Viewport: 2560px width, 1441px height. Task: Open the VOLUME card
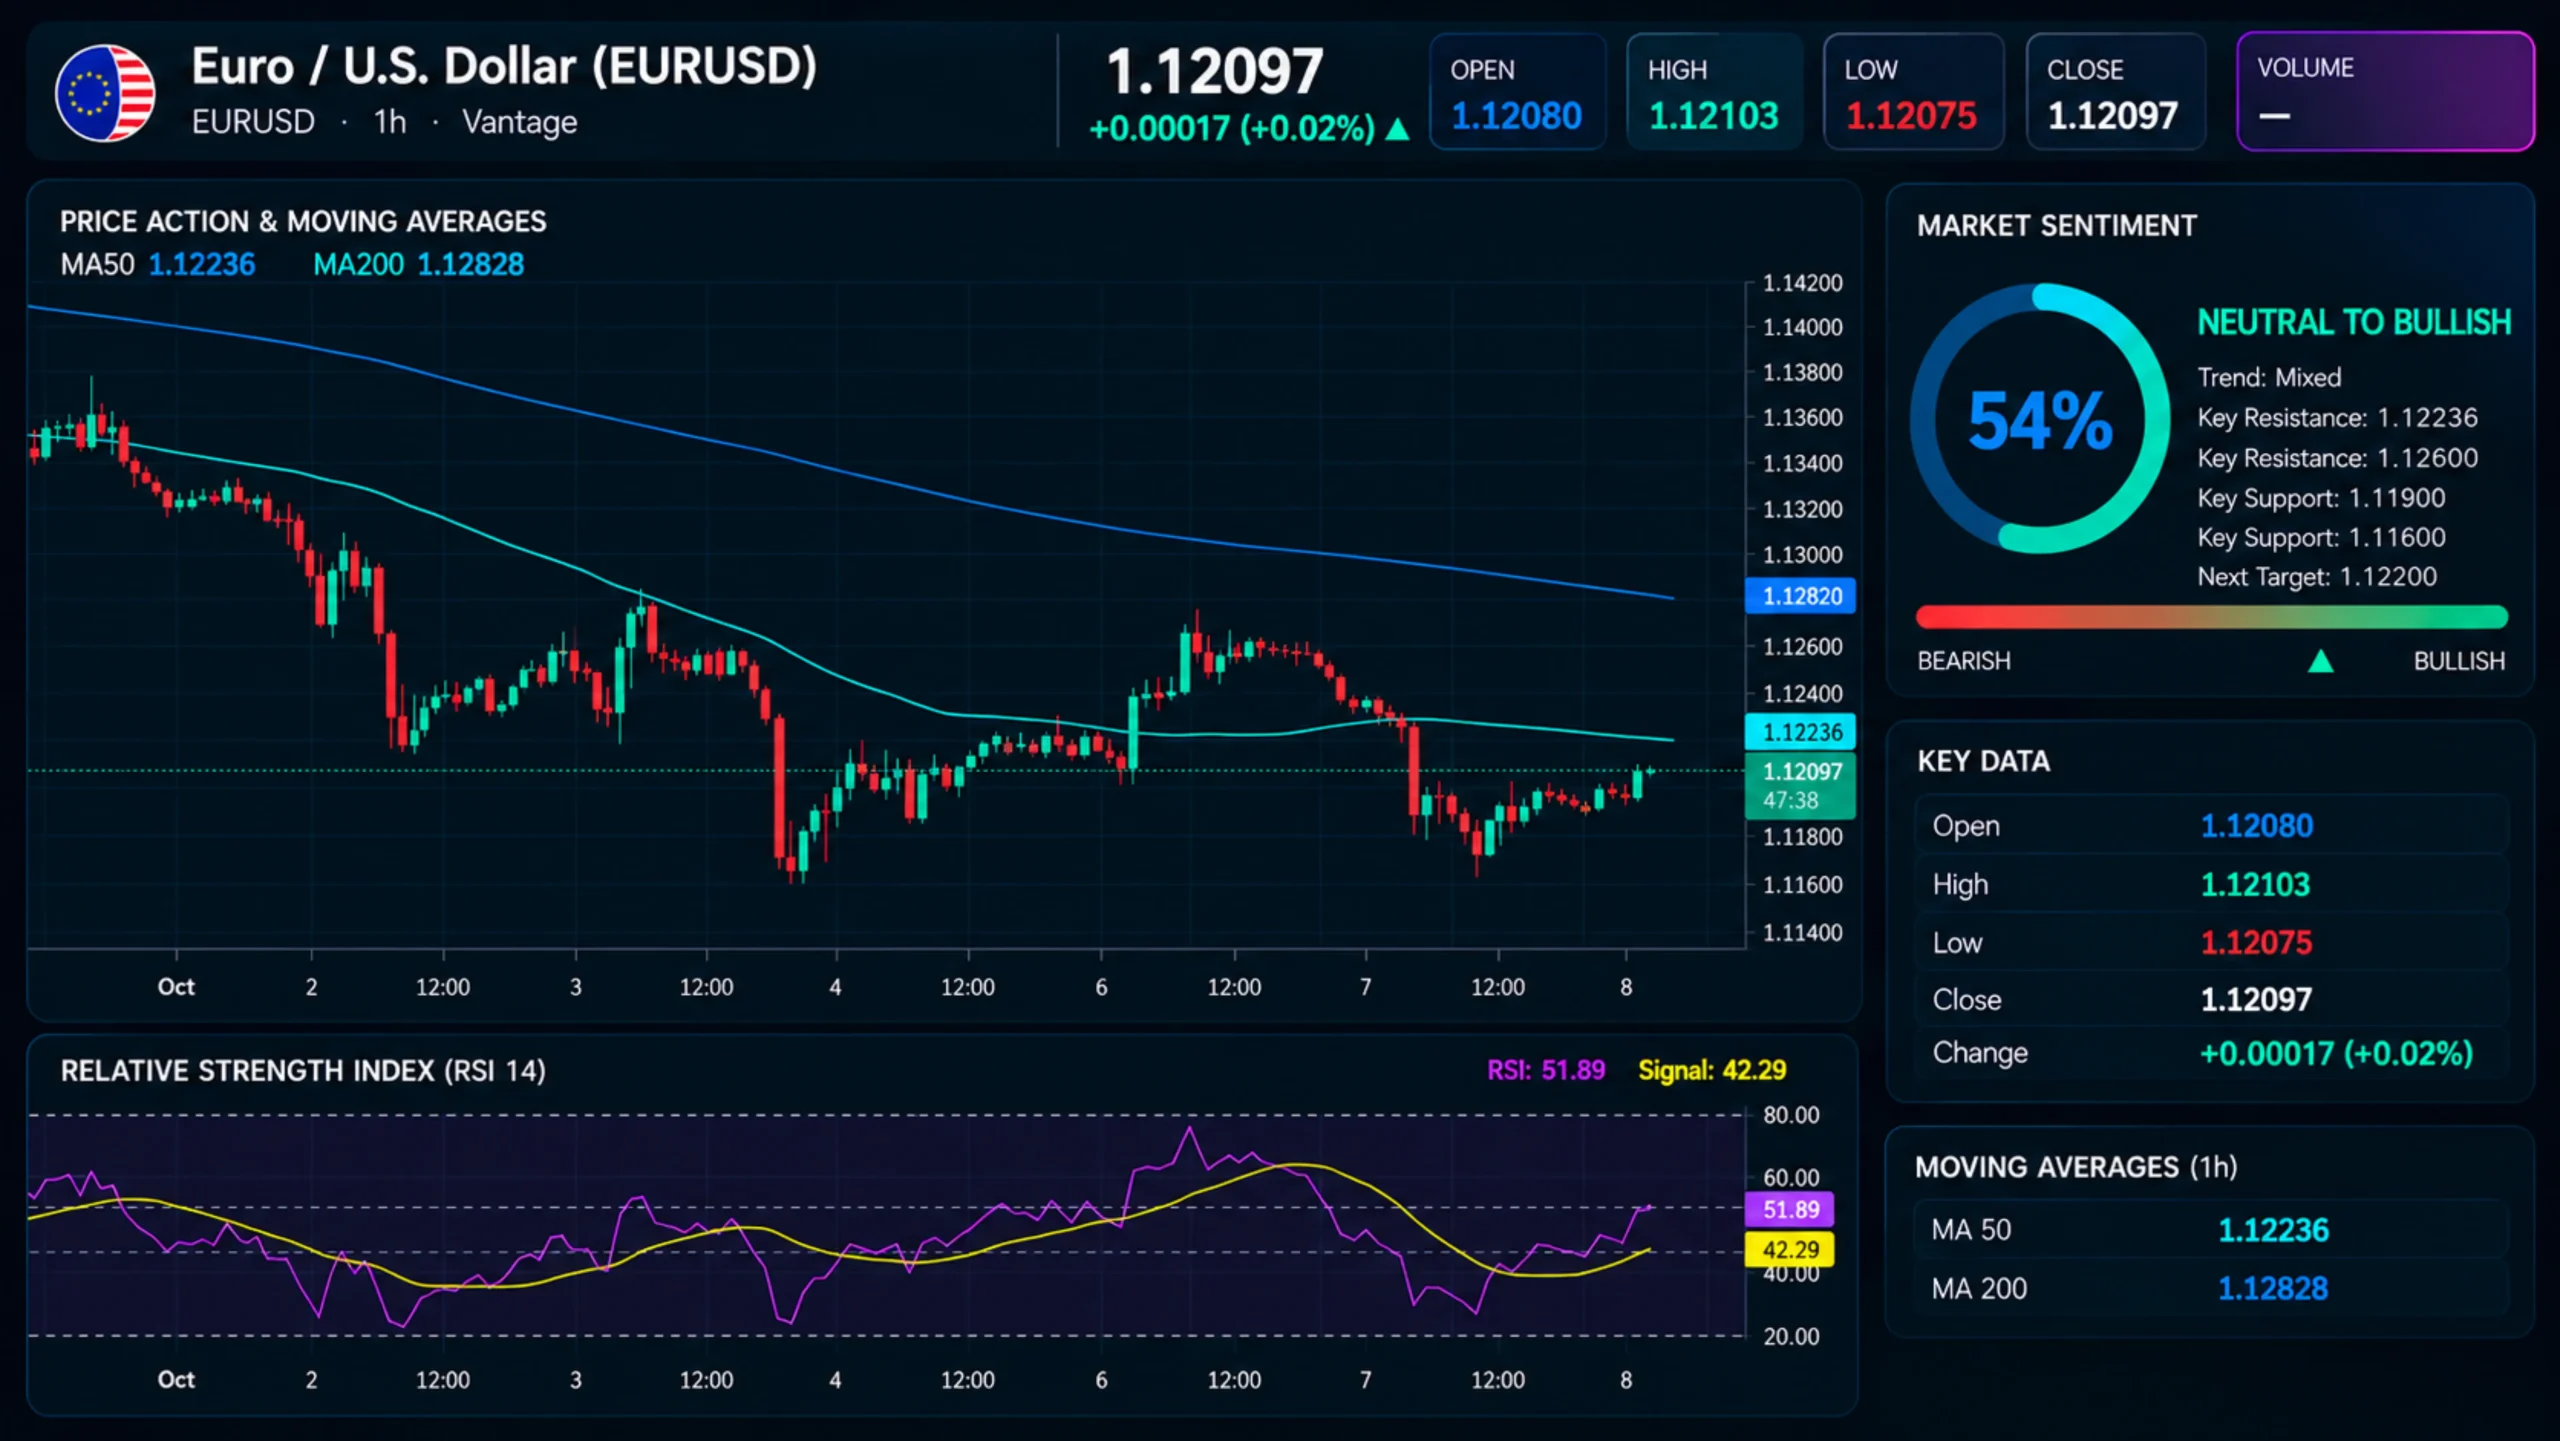pyautogui.click(x=2385, y=92)
